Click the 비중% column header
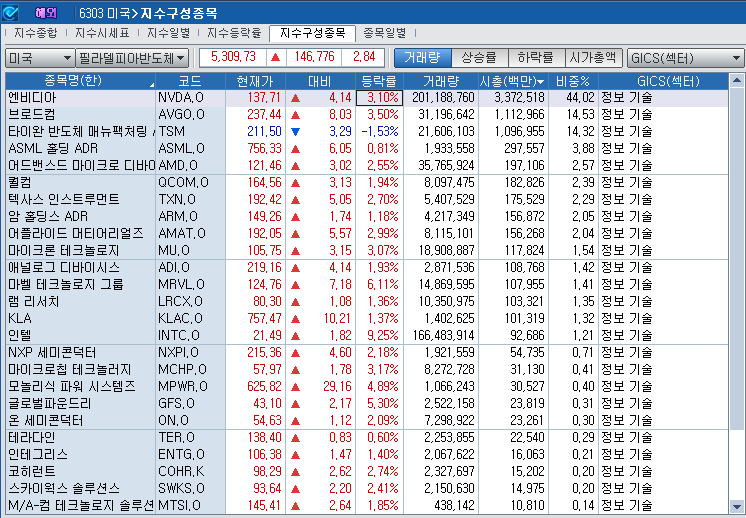Image resolution: width=746 pixels, height=518 pixels. 573,81
